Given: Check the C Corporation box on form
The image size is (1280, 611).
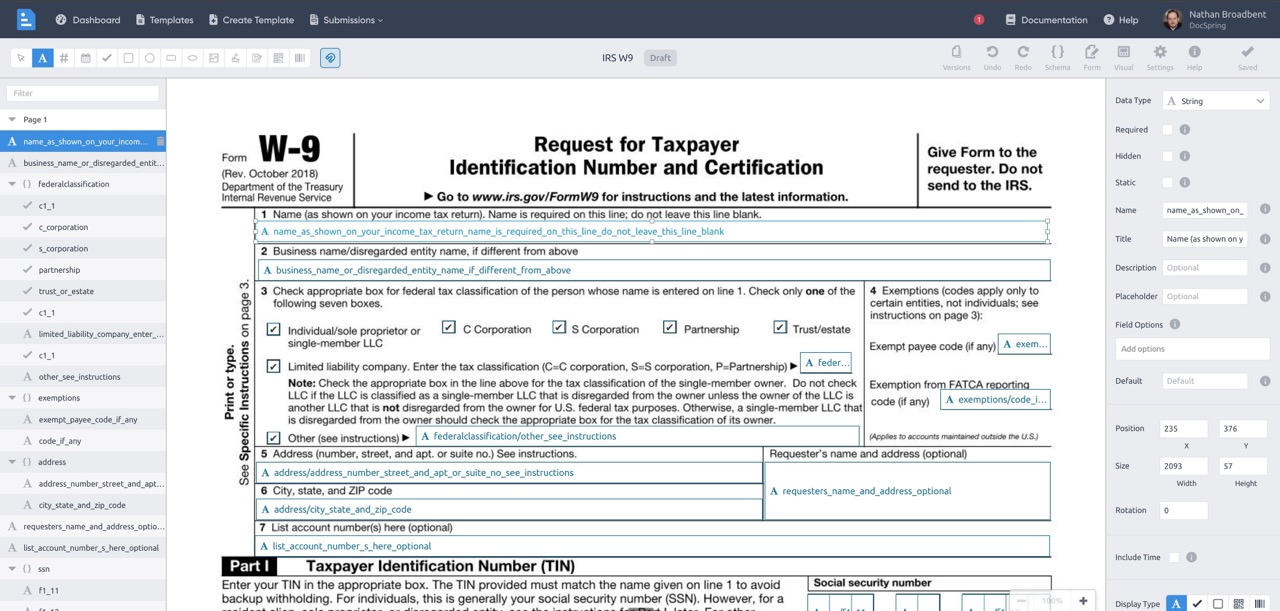Looking at the screenshot, I should [448, 327].
